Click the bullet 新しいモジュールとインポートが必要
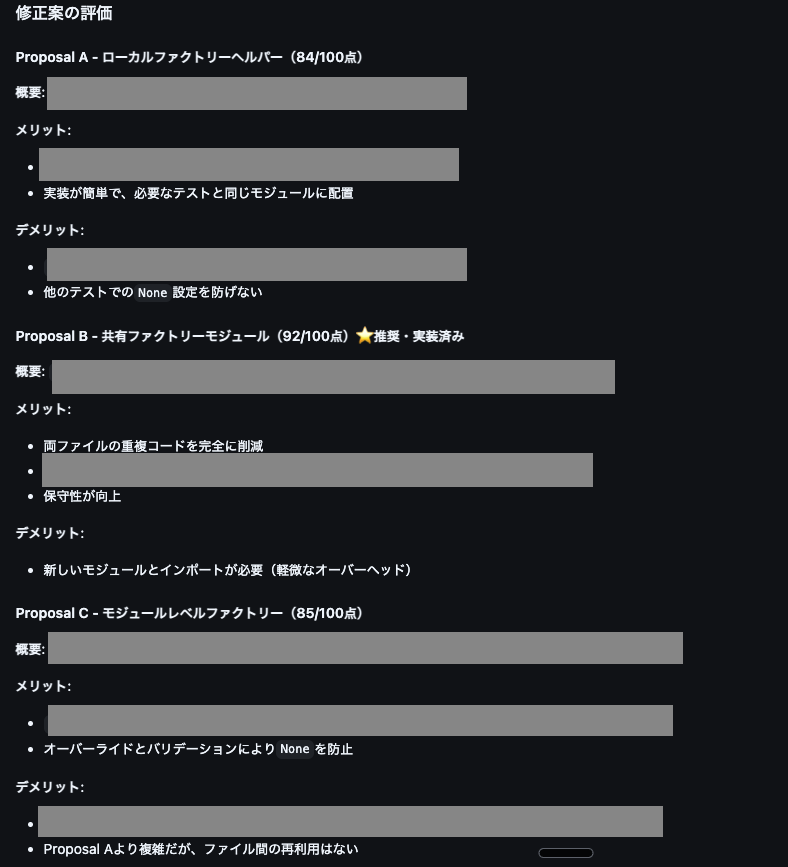Viewport: 788px width, 867px height. coord(227,570)
